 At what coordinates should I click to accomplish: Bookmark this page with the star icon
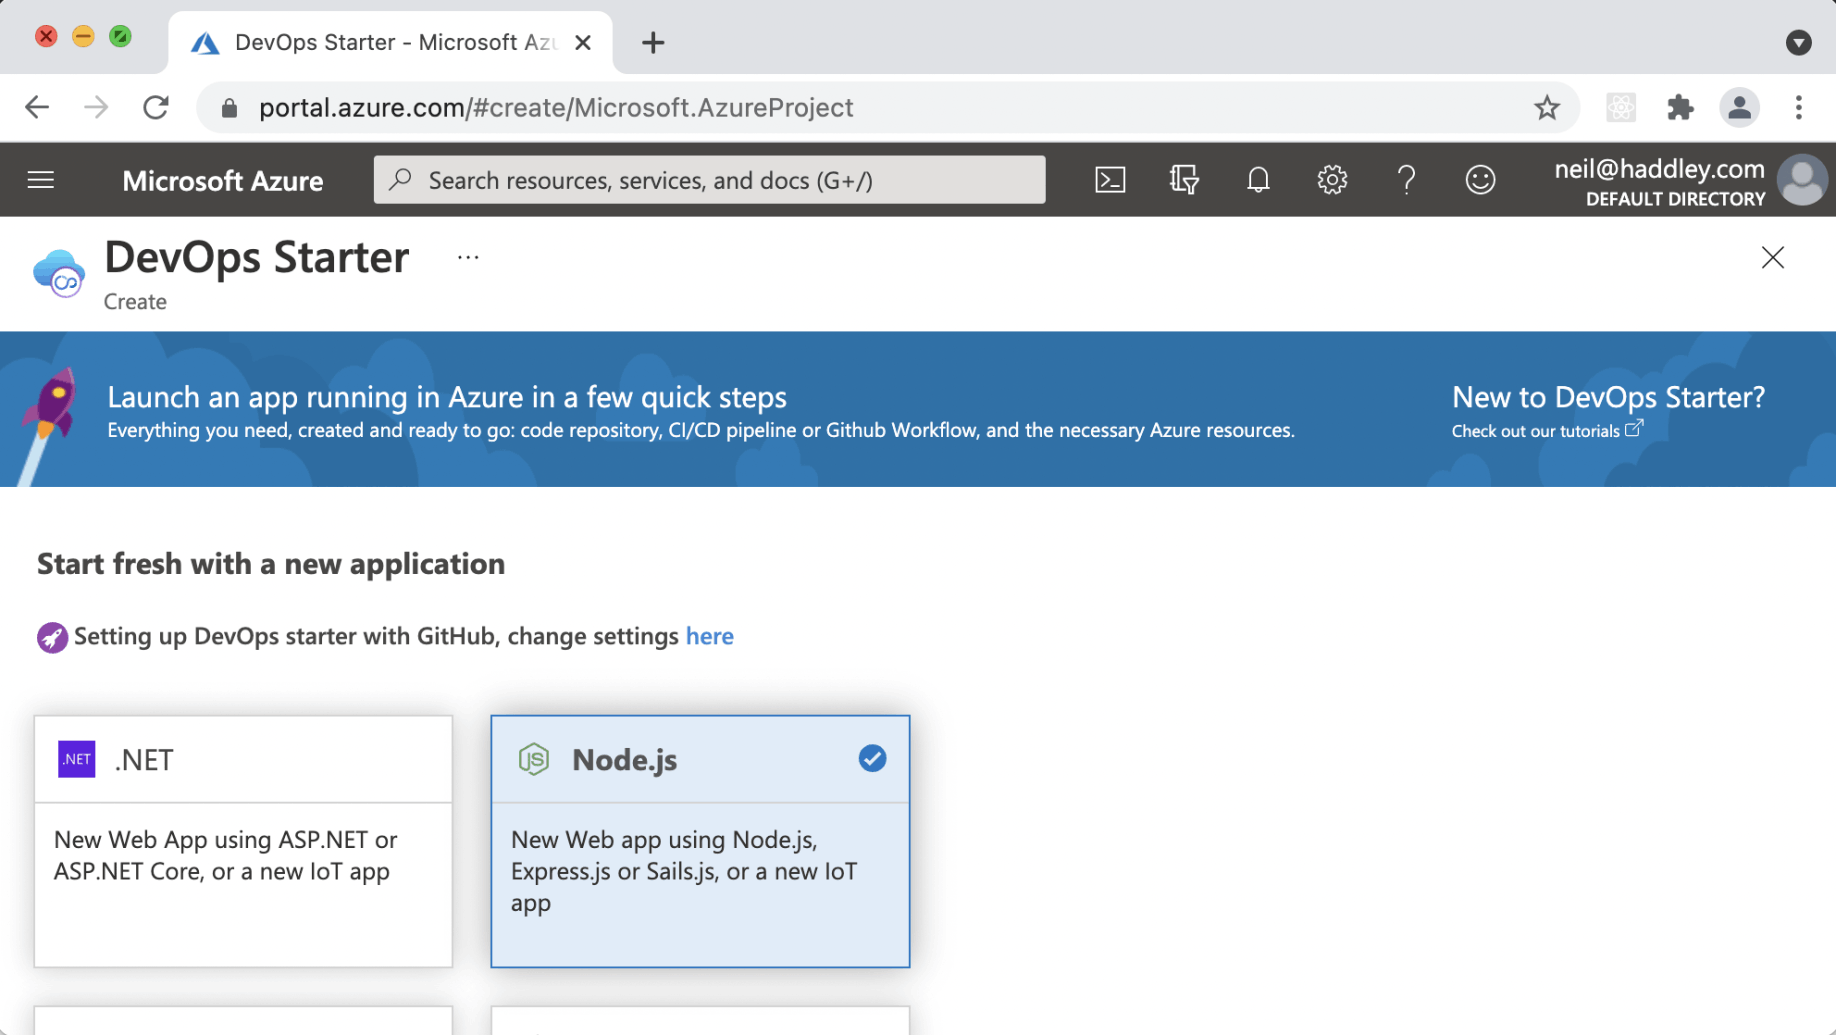[x=1547, y=108]
